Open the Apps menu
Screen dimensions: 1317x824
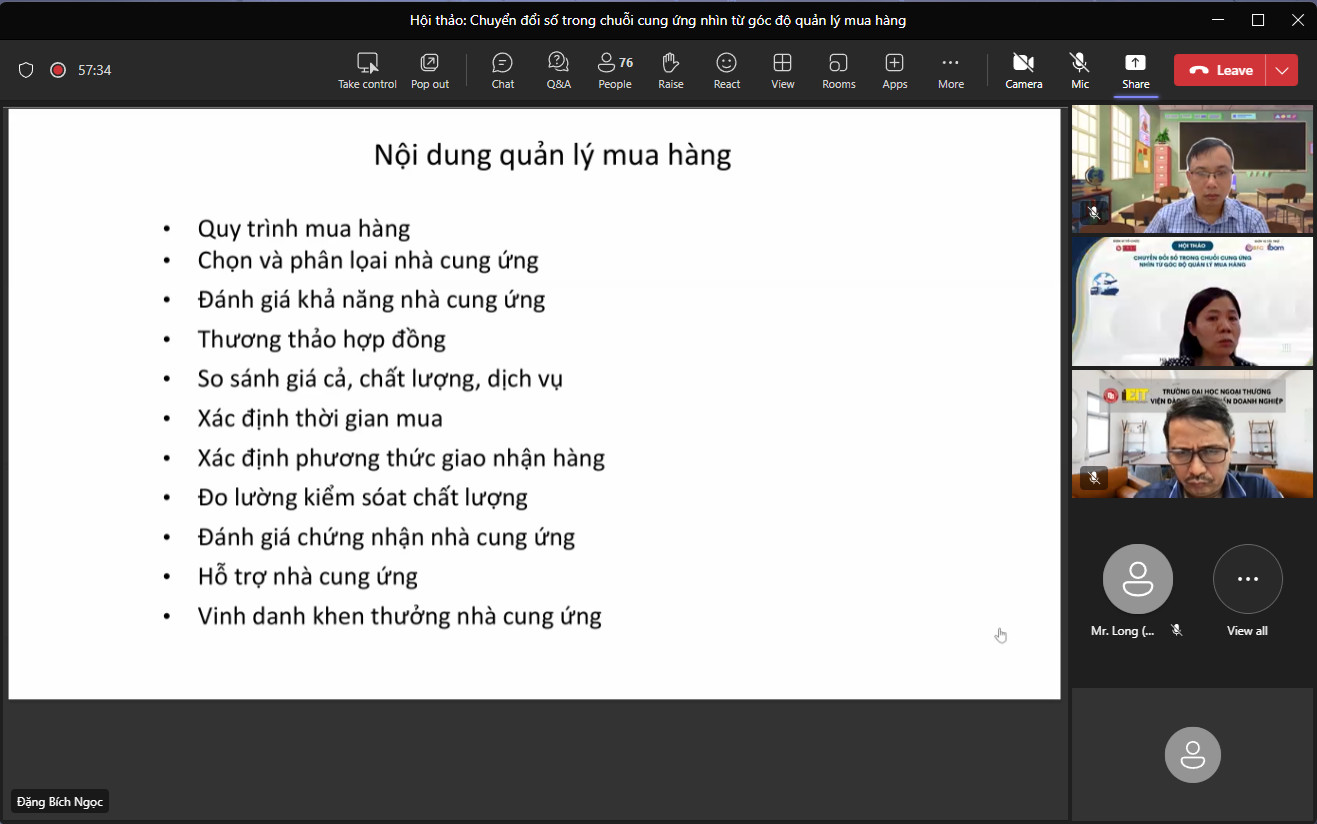pyautogui.click(x=895, y=71)
